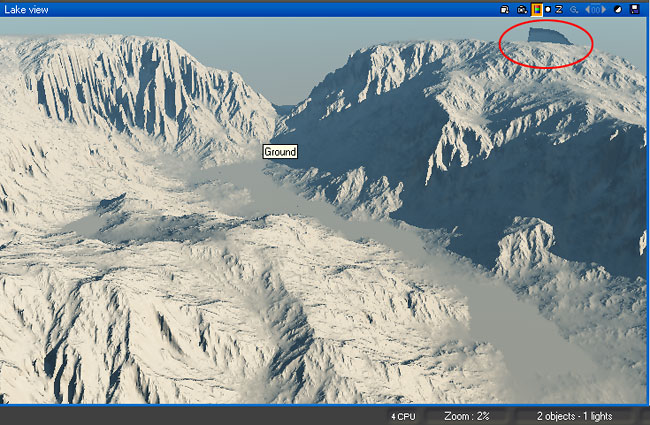Click the greyed G-buffer icon
Image resolution: width=650 pixels, height=425 pixels.
[573, 9]
